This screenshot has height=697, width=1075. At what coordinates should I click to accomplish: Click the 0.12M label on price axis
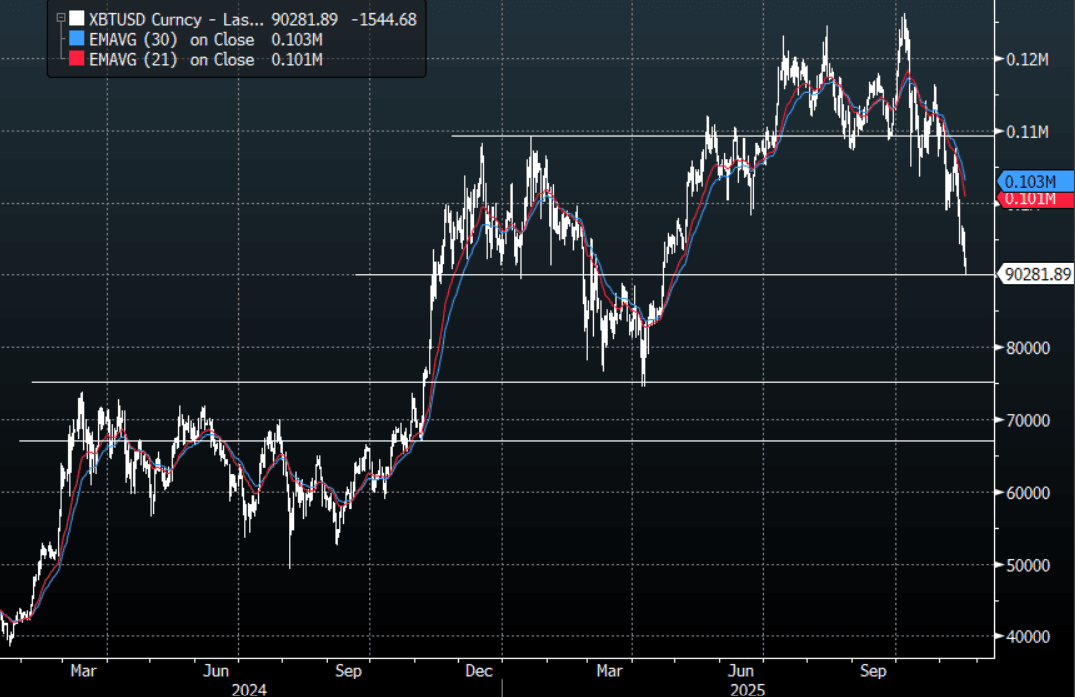coord(1027,60)
